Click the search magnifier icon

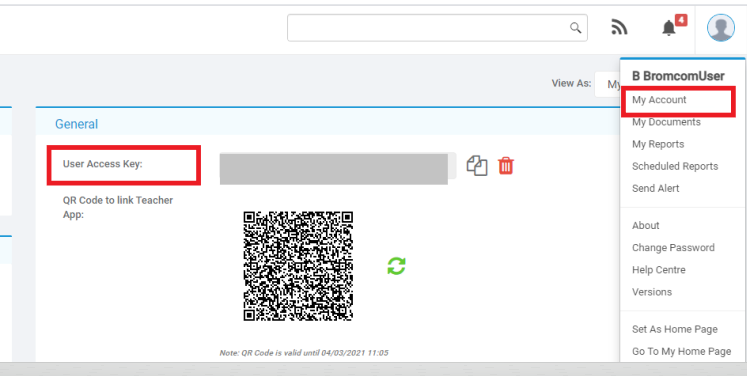tap(575, 28)
